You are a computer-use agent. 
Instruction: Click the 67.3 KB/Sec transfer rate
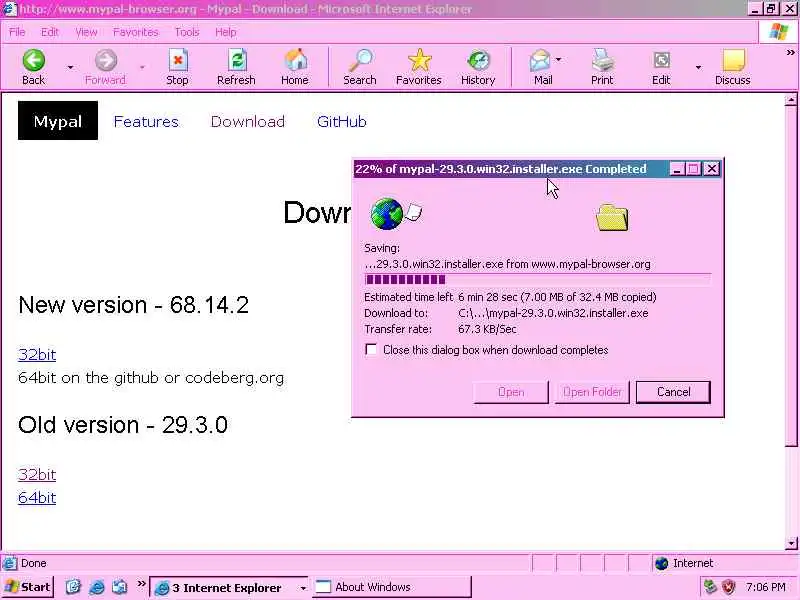point(487,329)
